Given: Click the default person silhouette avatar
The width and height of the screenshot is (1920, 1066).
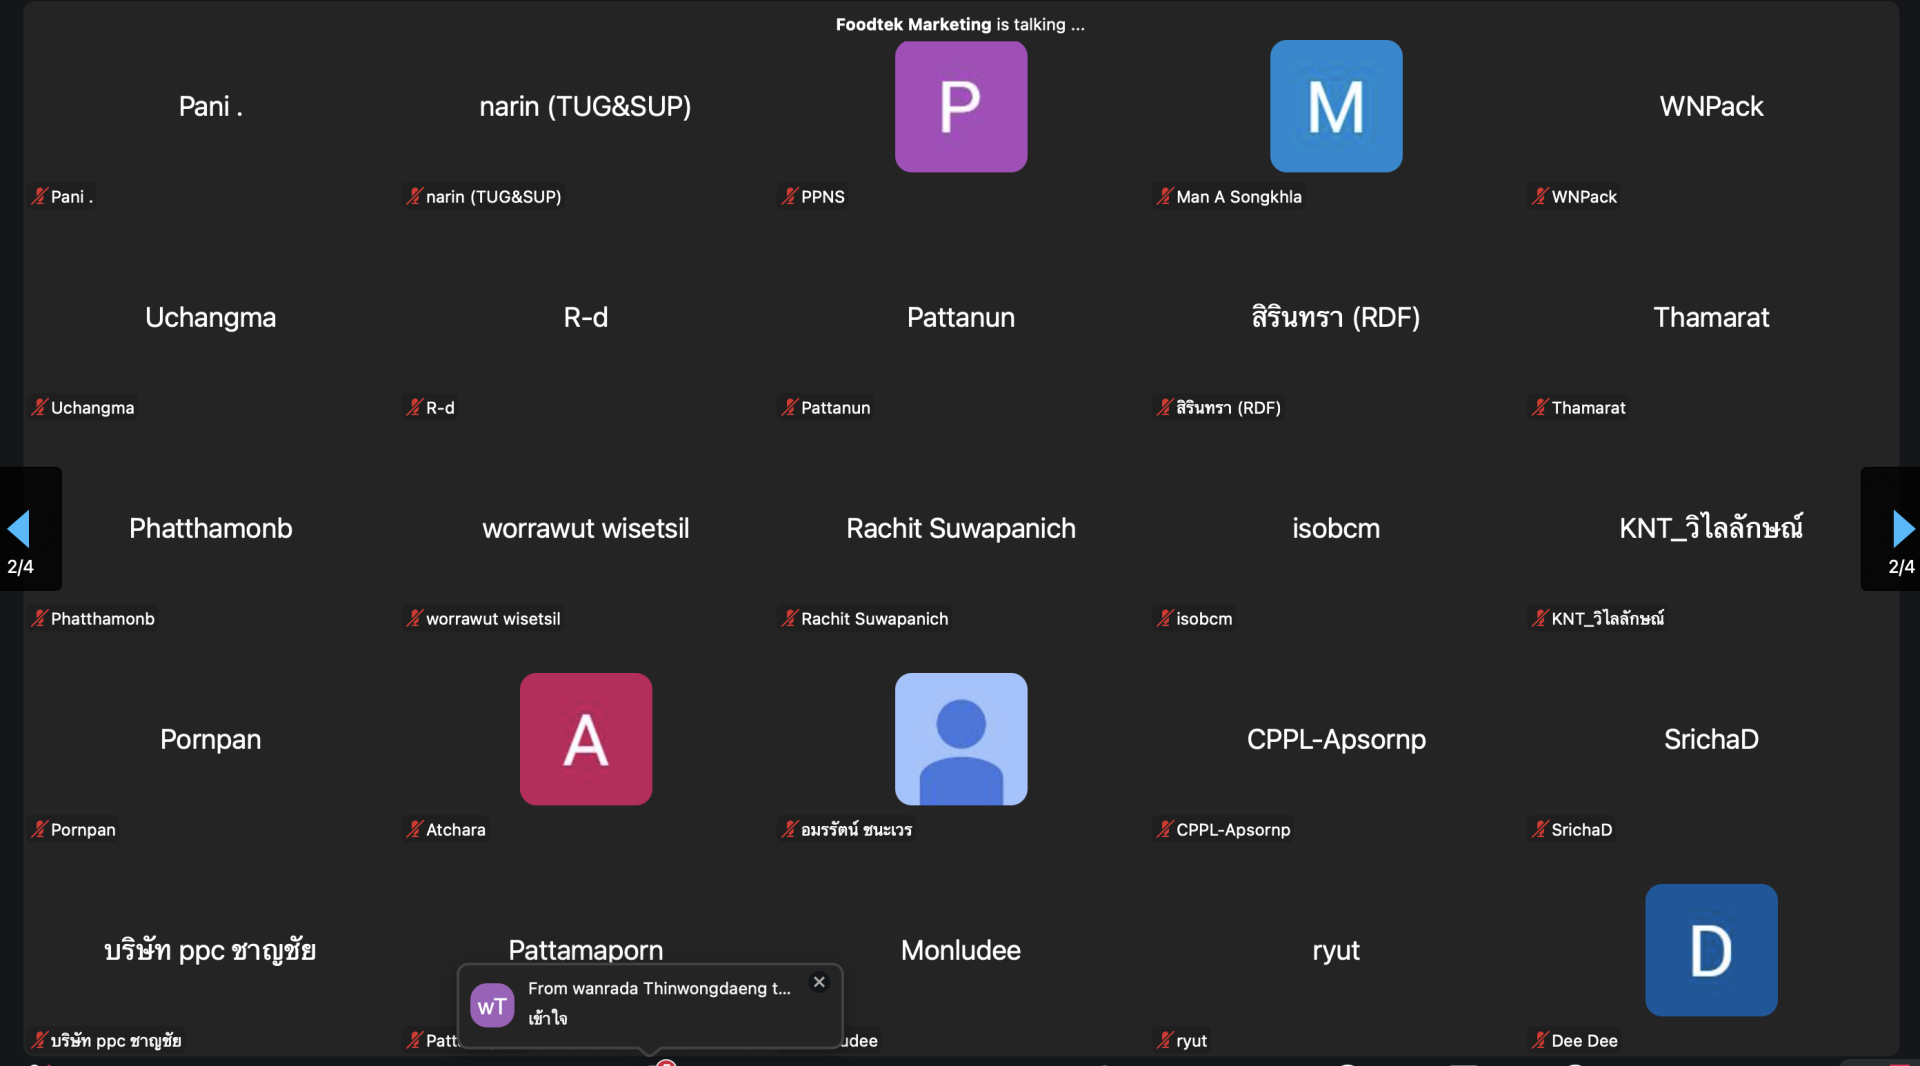Looking at the screenshot, I should point(960,739).
